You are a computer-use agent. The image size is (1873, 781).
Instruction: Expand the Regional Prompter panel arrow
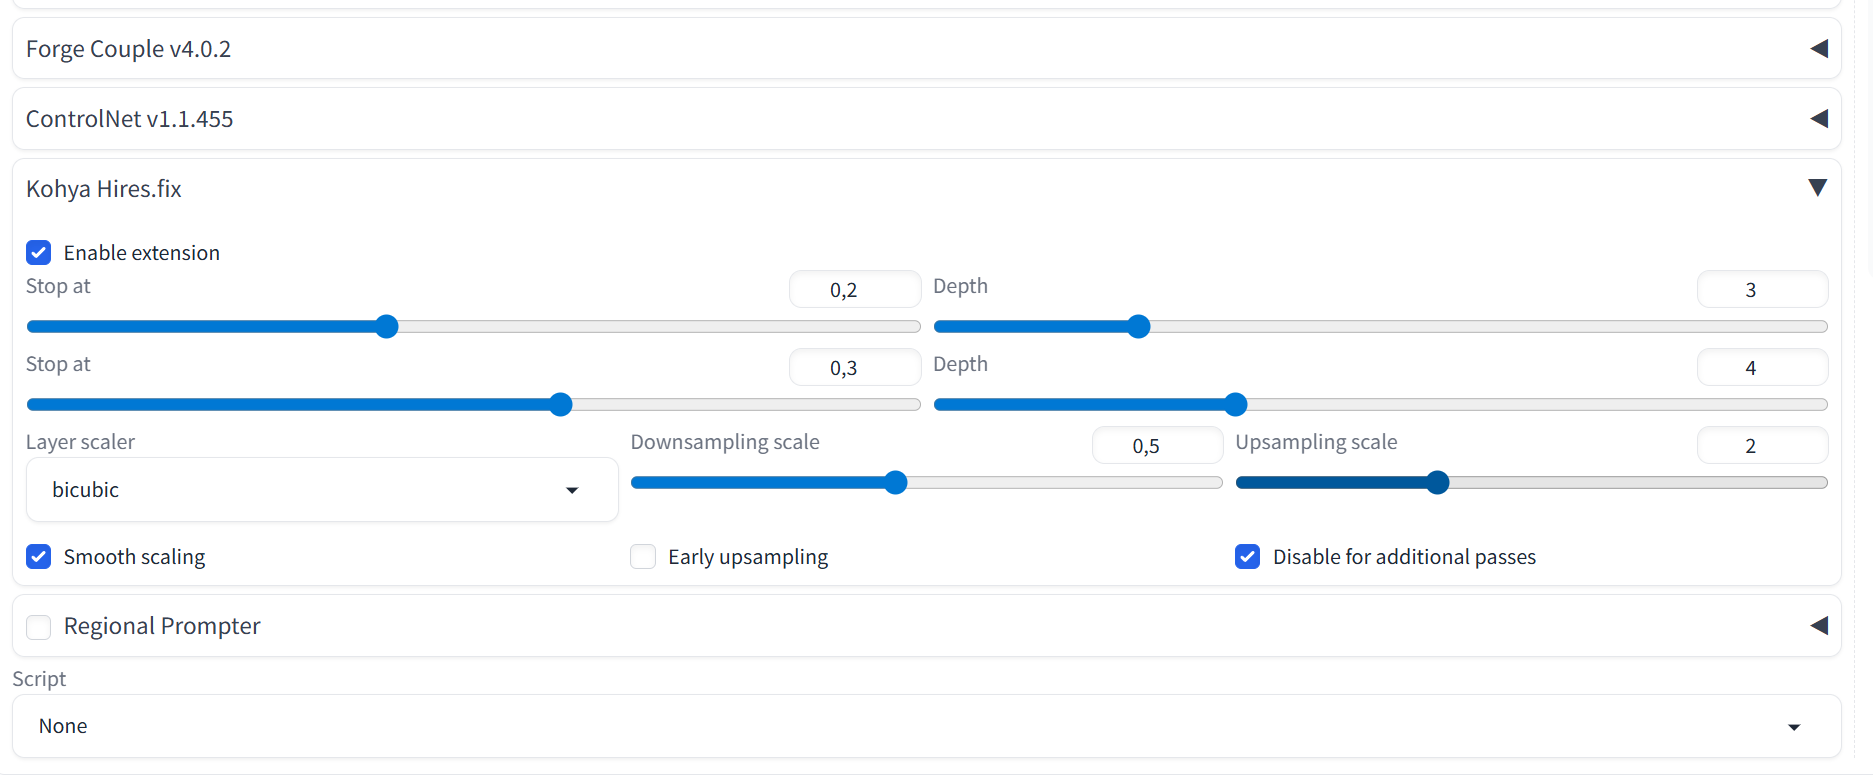click(x=1819, y=626)
